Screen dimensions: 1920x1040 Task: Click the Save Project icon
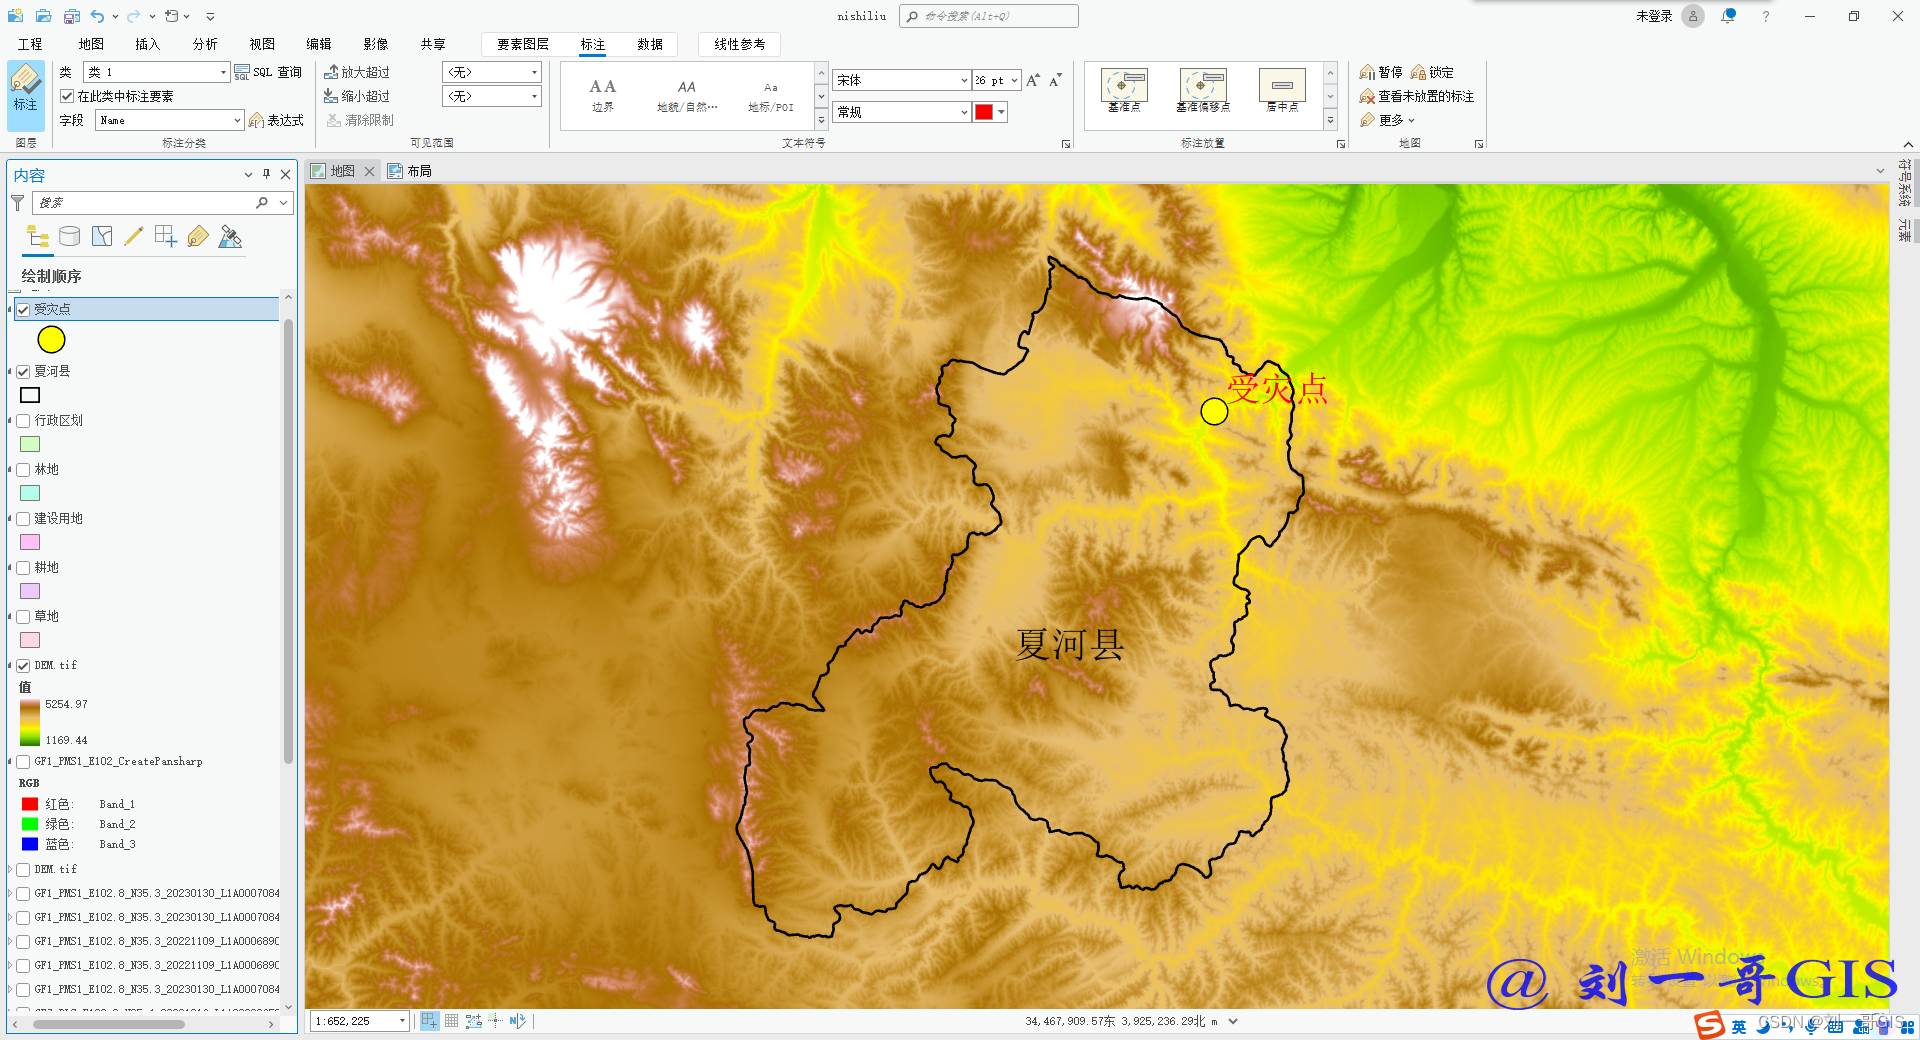pyautogui.click(x=71, y=16)
